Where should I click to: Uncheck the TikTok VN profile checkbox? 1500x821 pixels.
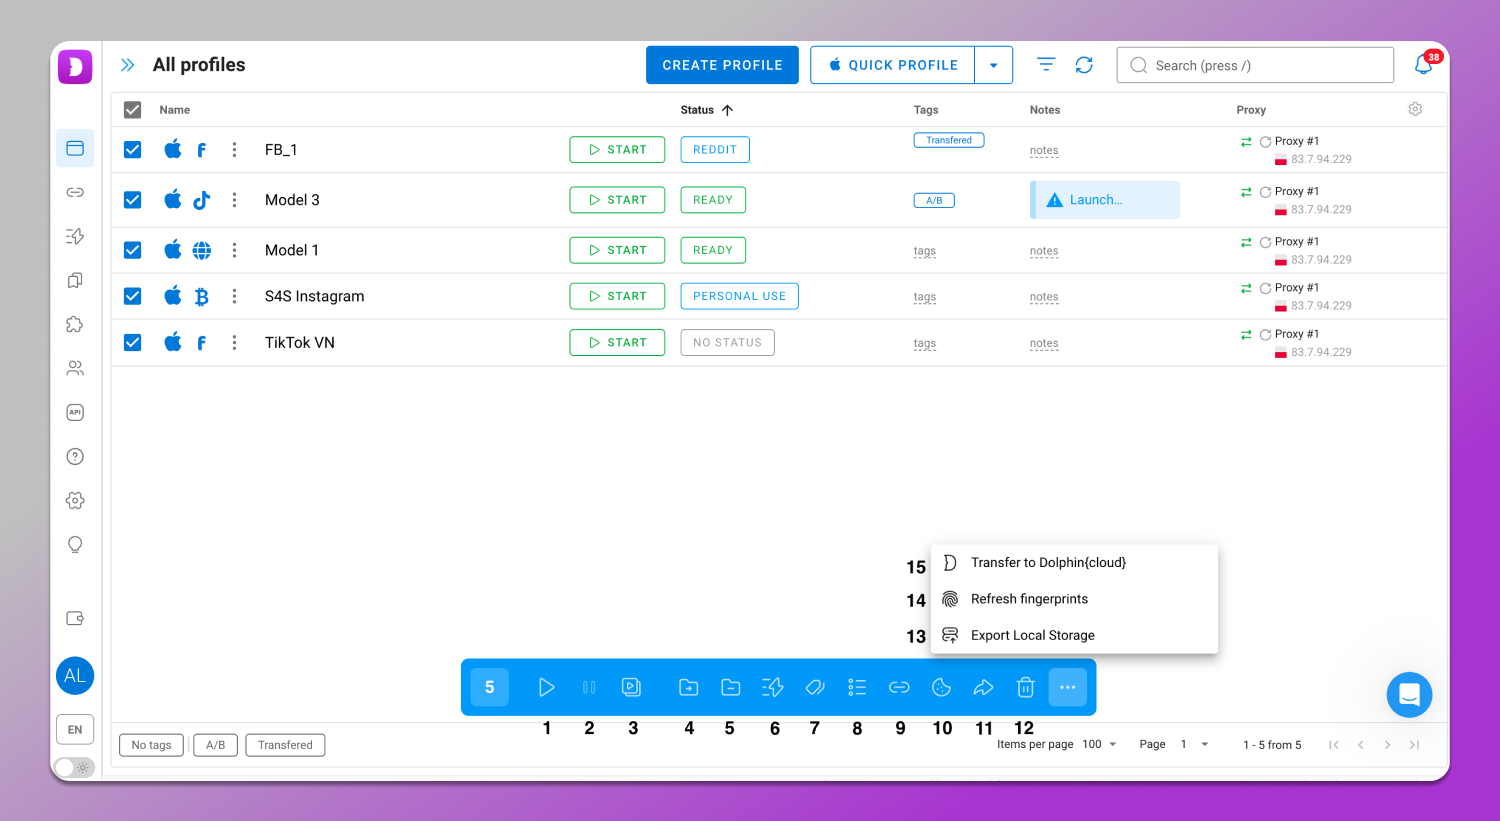click(133, 343)
